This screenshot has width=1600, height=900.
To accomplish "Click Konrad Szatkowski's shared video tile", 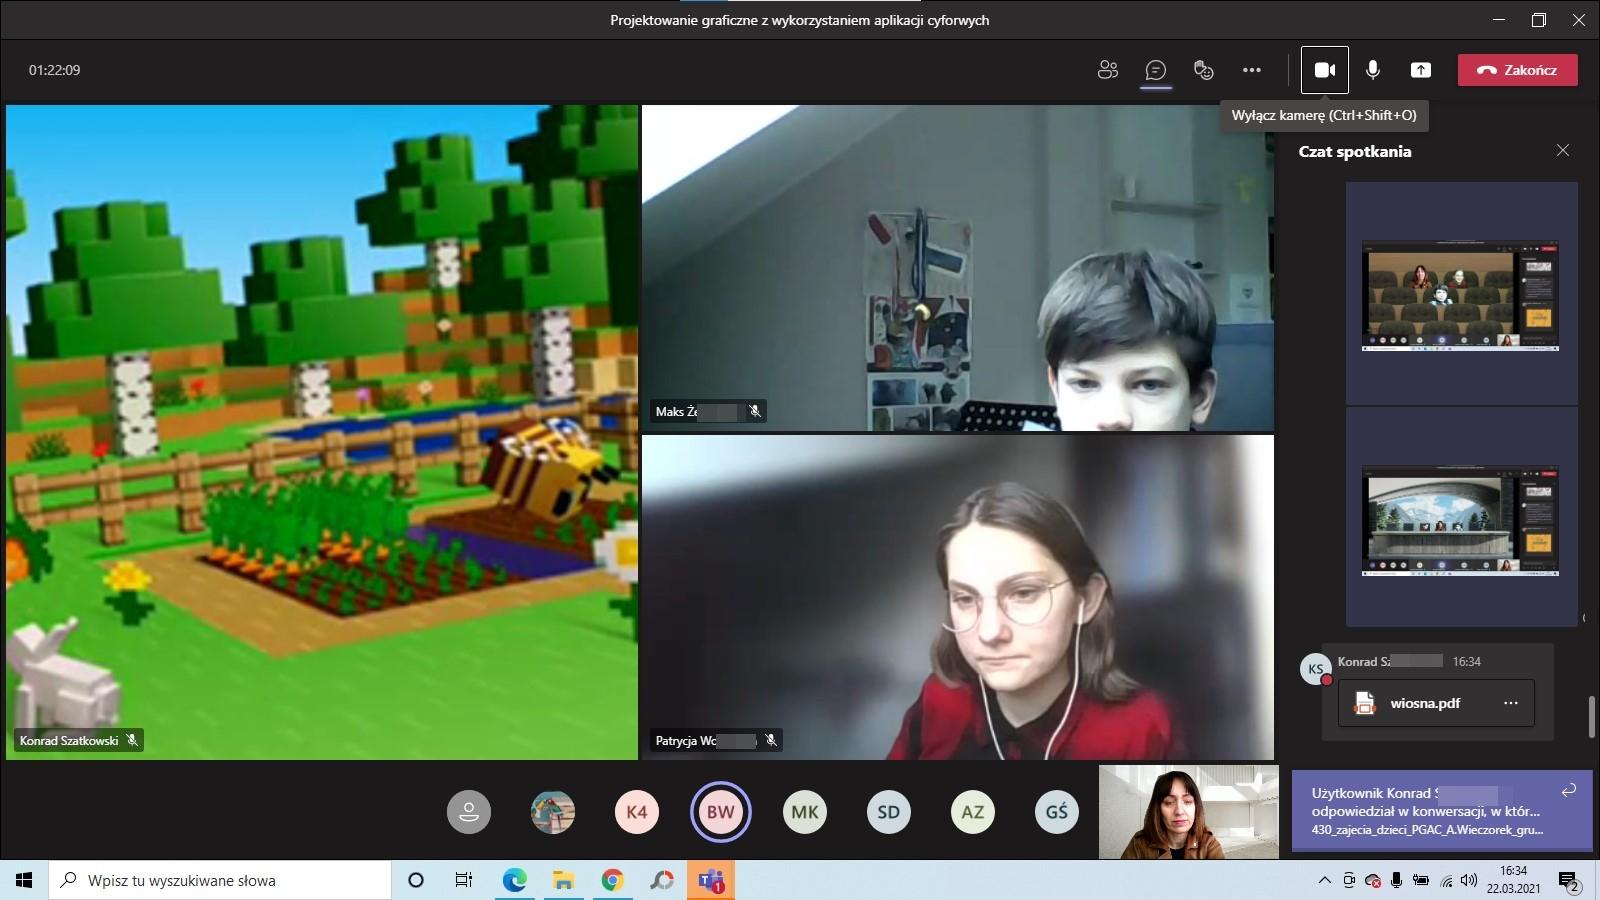I will pos(322,432).
